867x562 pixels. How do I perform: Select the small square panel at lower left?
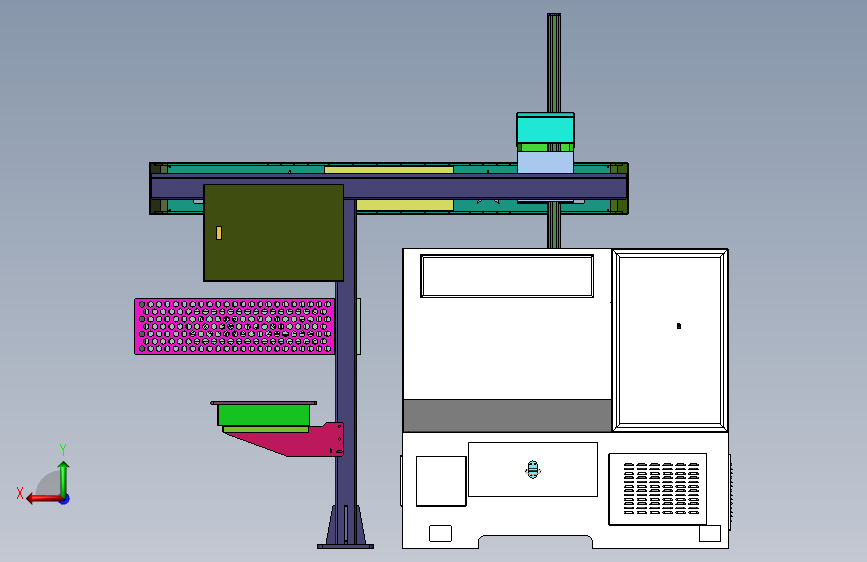point(441,481)
